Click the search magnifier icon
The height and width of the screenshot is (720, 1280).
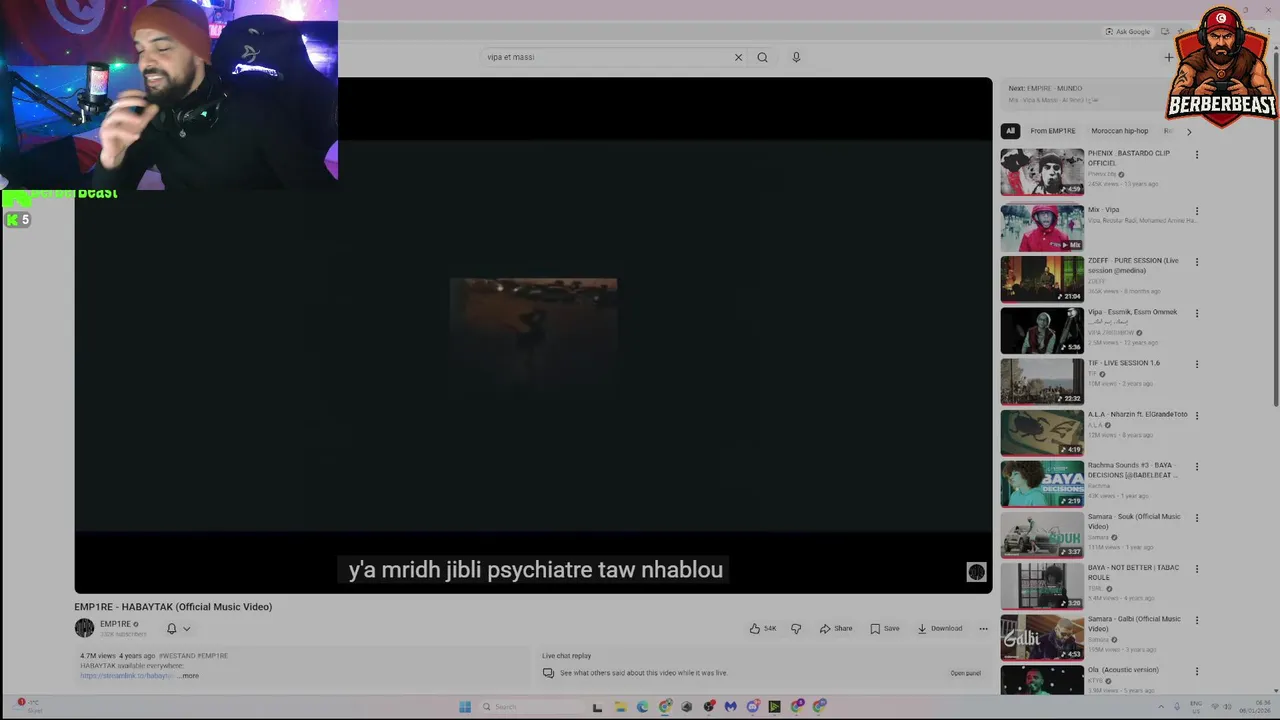762,57
